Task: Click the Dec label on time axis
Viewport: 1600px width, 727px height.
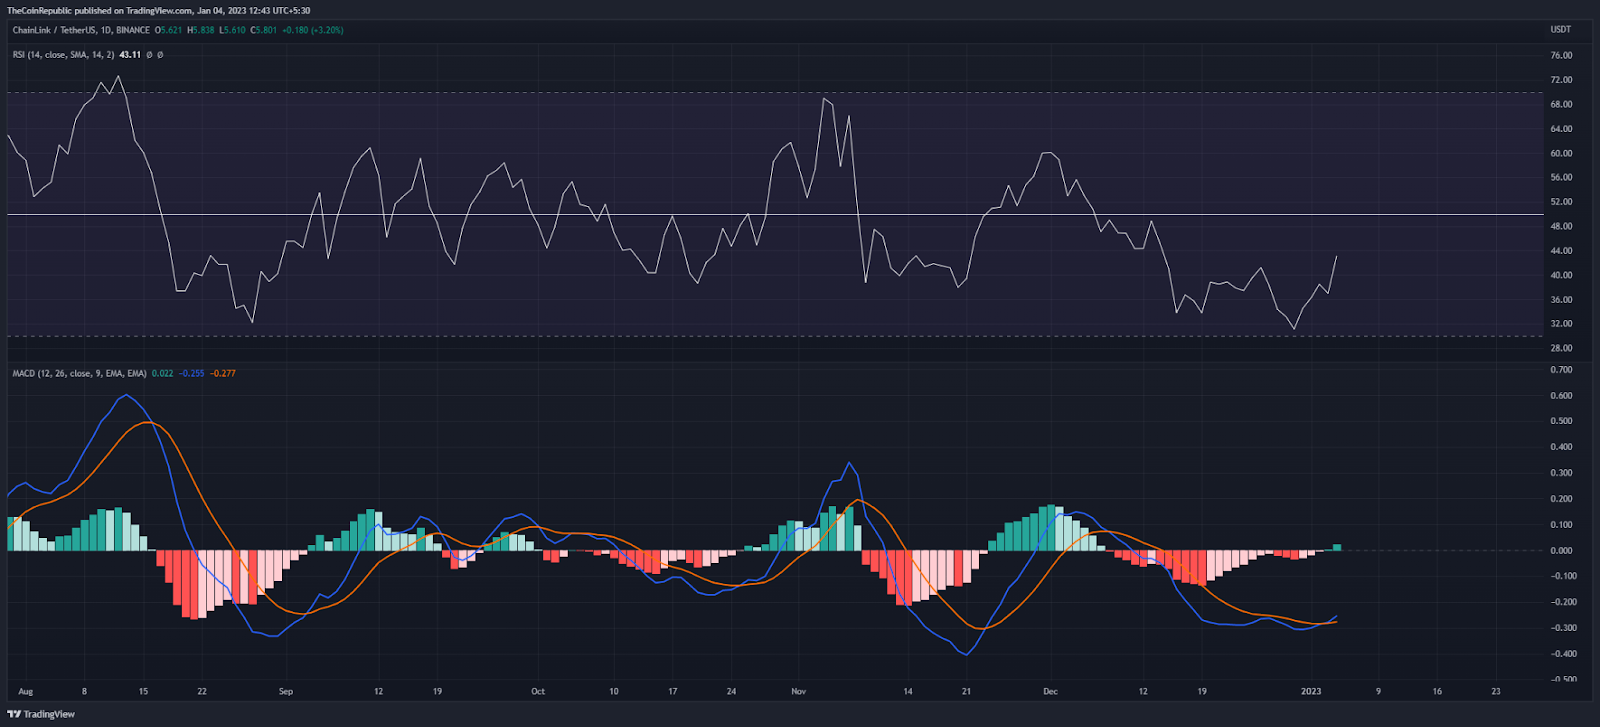Action: 1050,692
